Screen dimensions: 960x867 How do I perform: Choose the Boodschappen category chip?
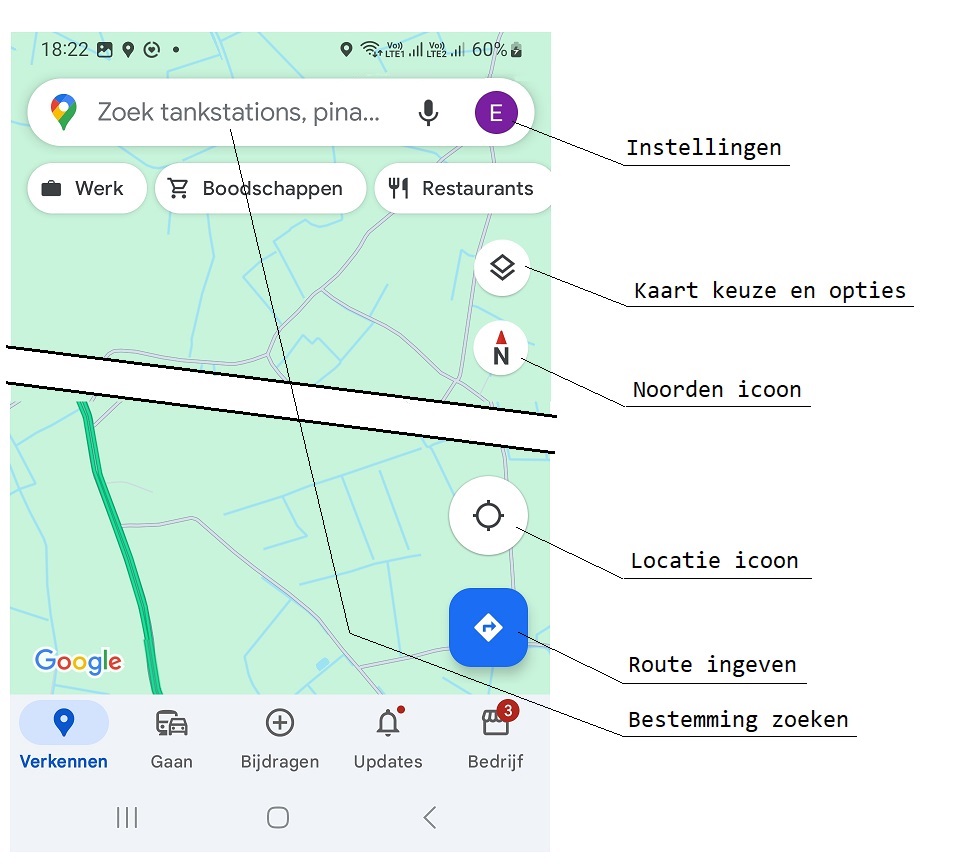coord(260,188)
